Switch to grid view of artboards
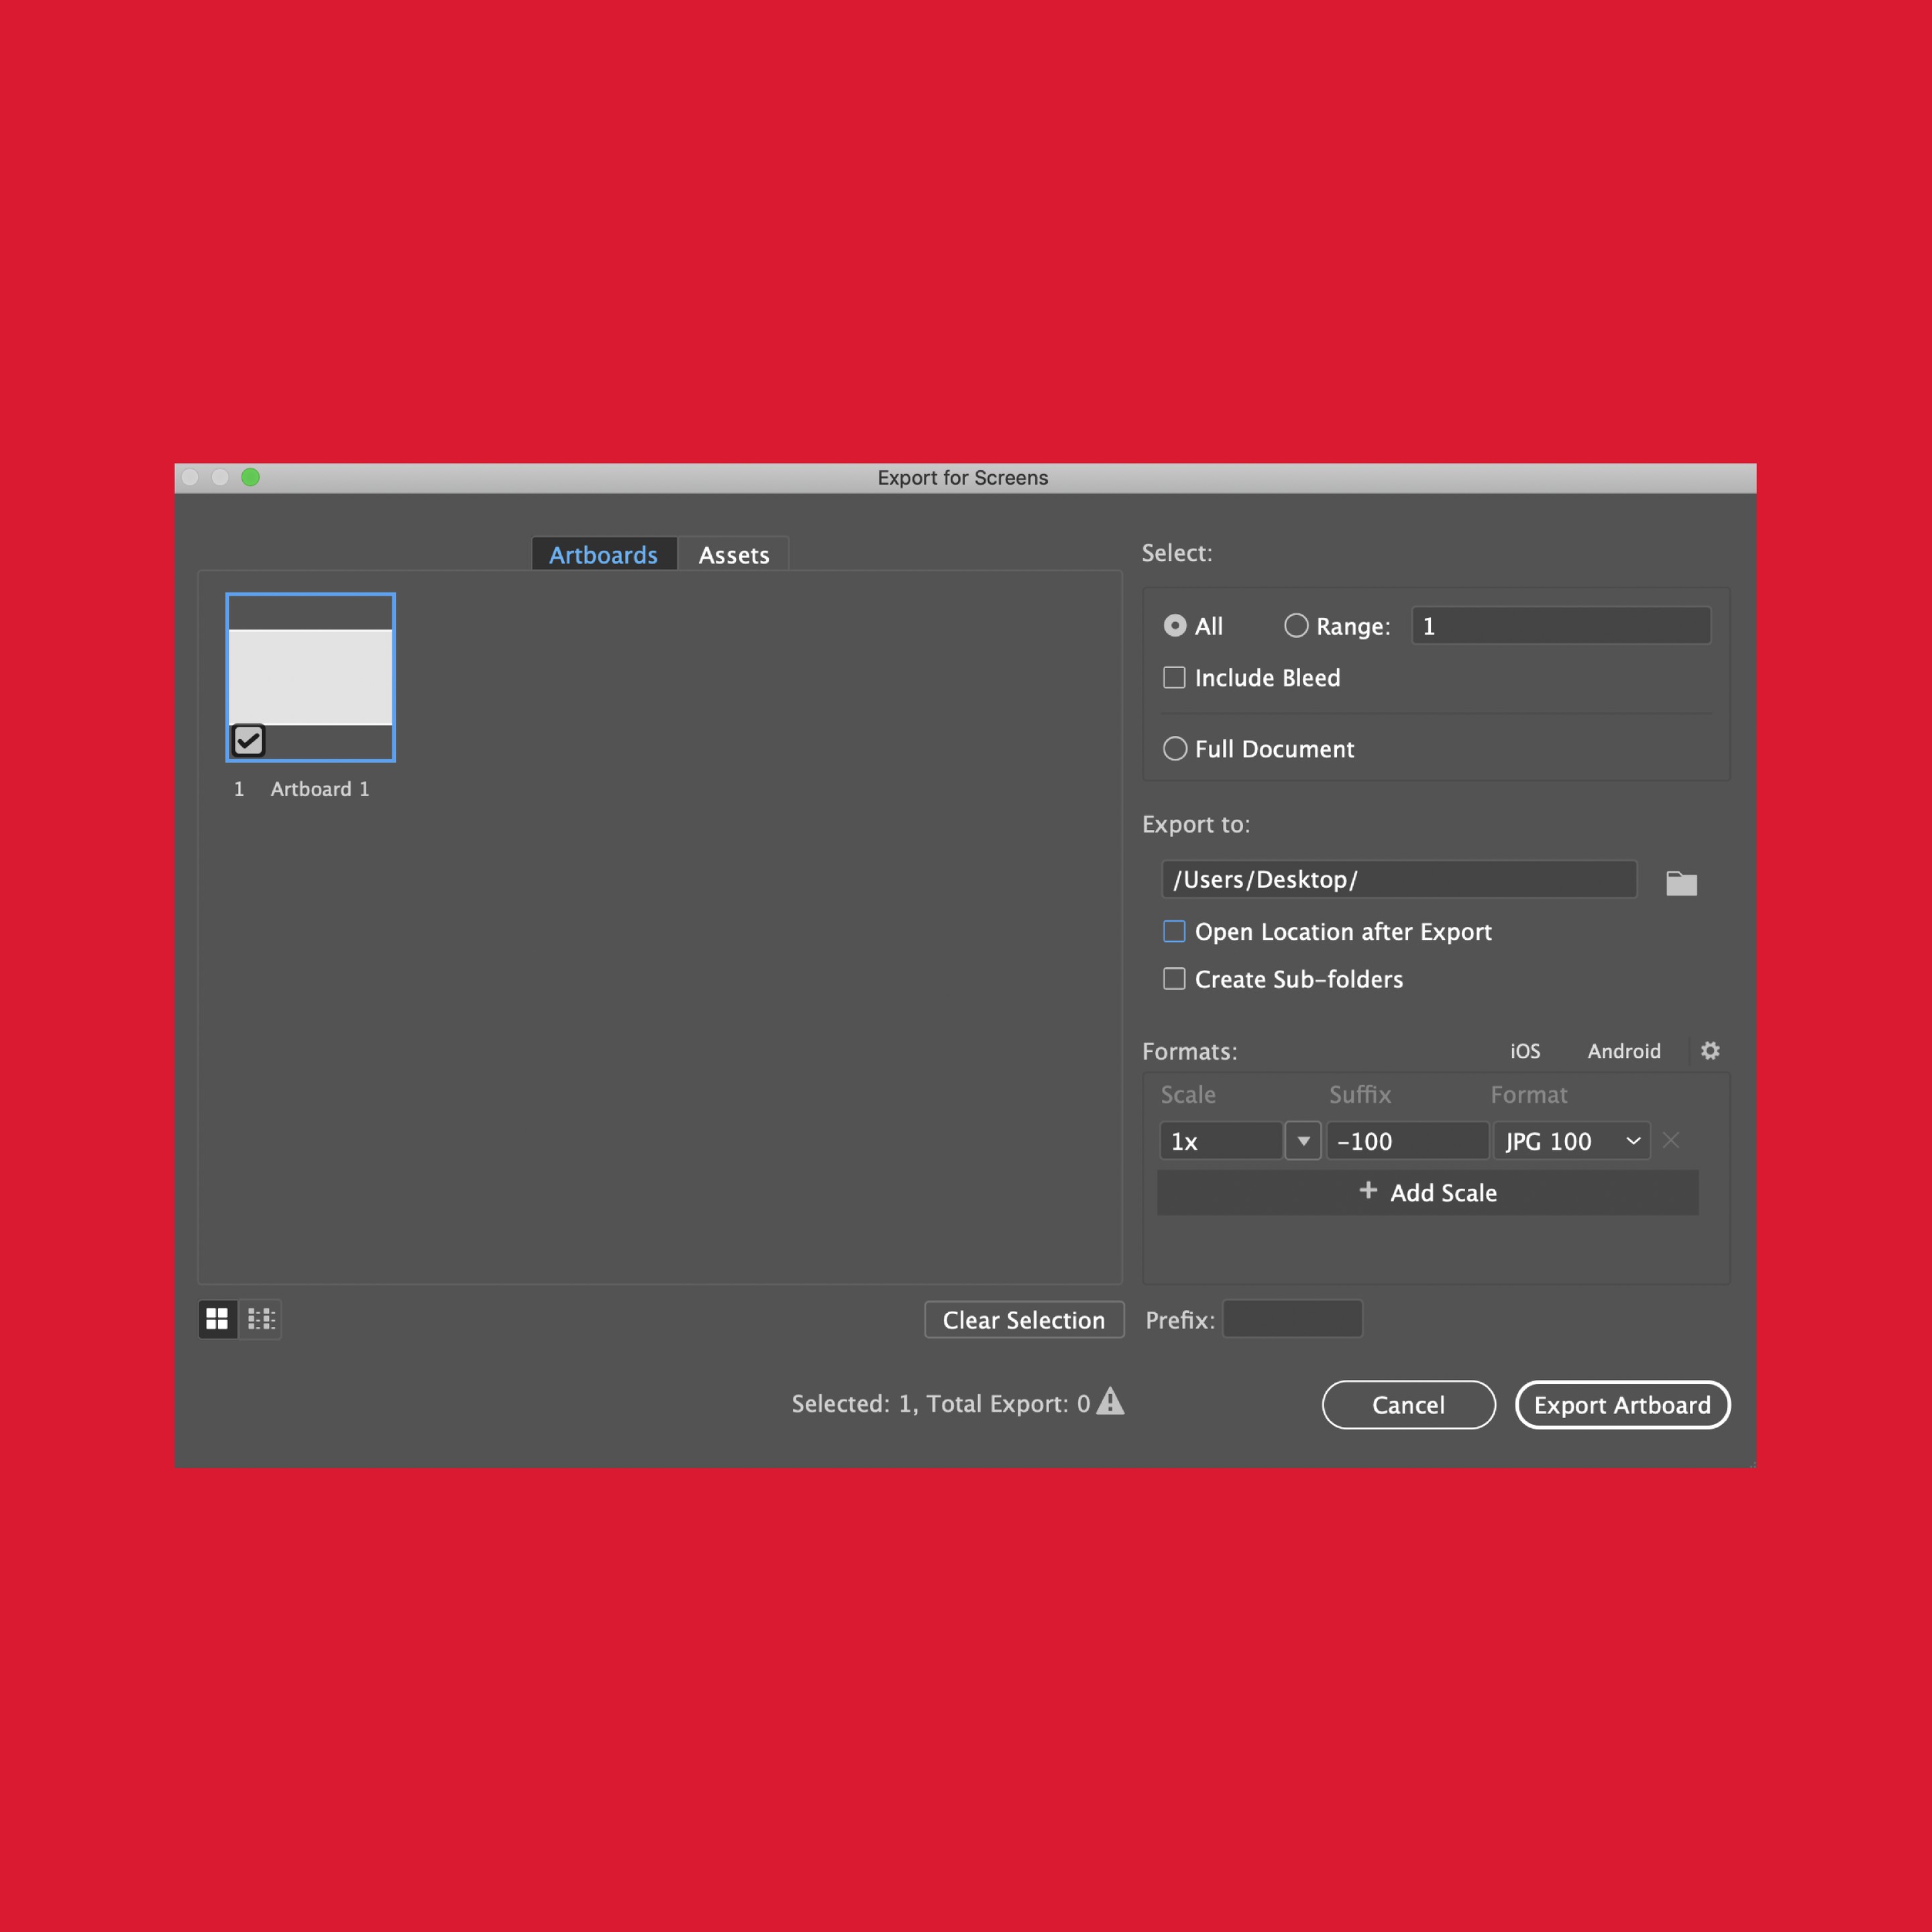 pyautogui.click(x=217, y=1319)
